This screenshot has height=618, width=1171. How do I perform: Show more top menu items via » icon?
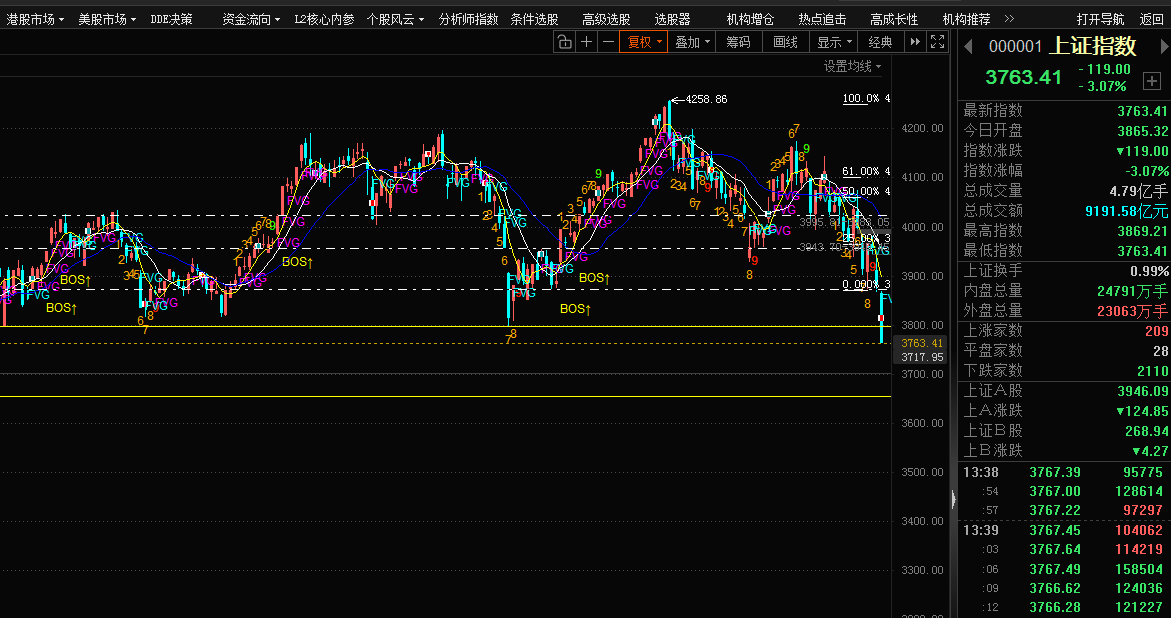(x=1009, y=19)
